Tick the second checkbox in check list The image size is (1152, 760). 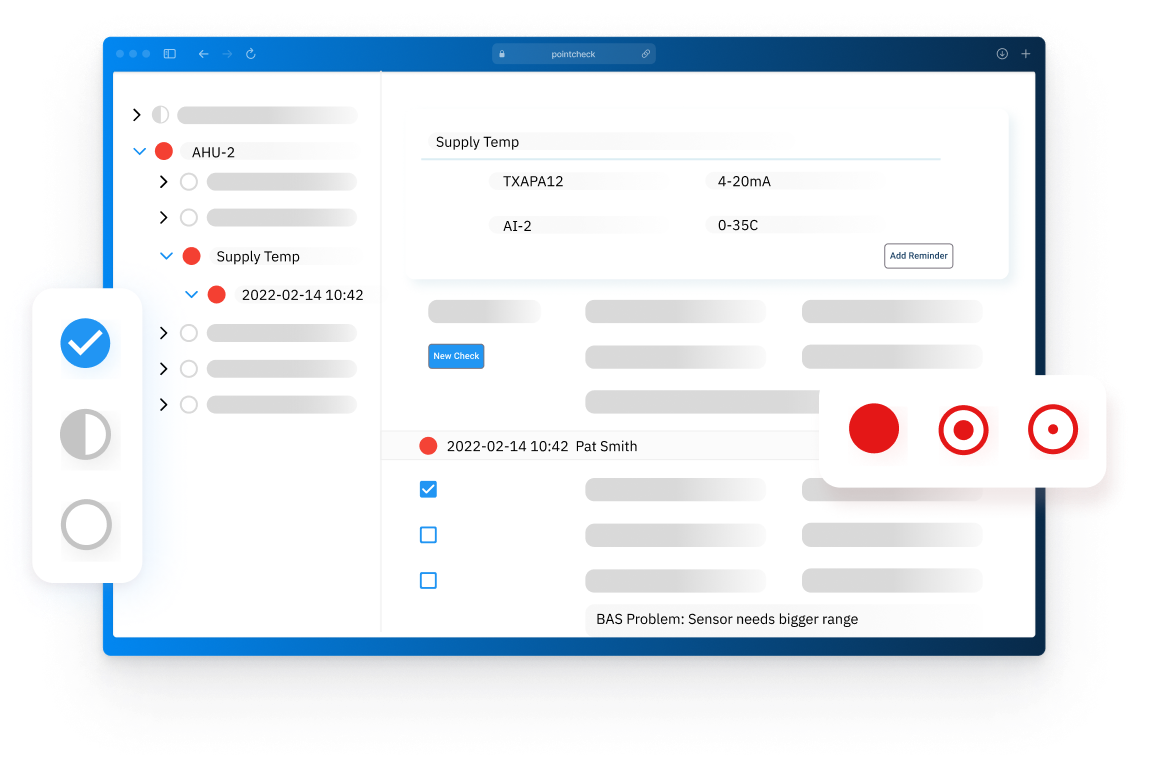[428, 534]
